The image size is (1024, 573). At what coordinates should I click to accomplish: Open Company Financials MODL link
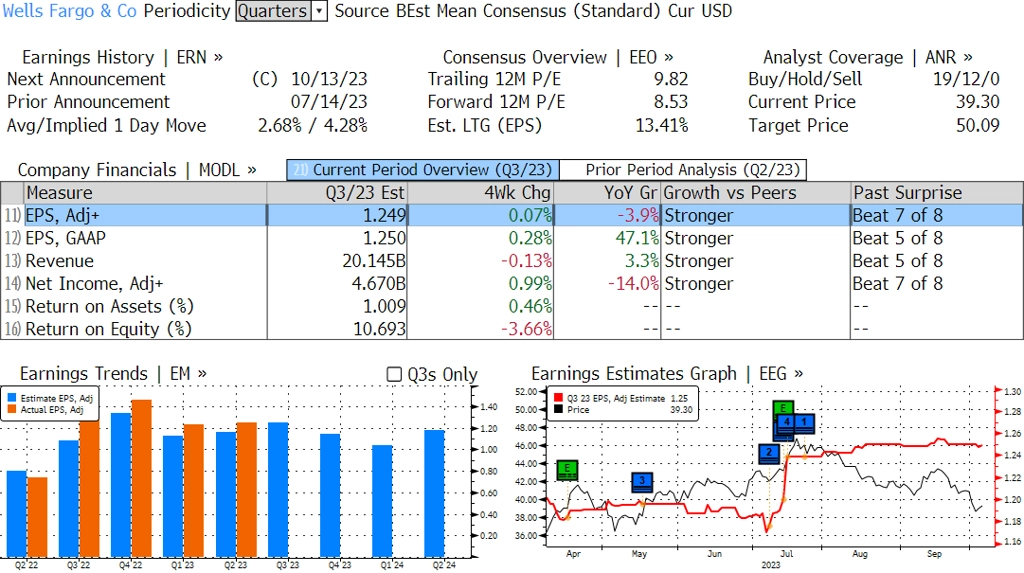click(x=137, y=170)
